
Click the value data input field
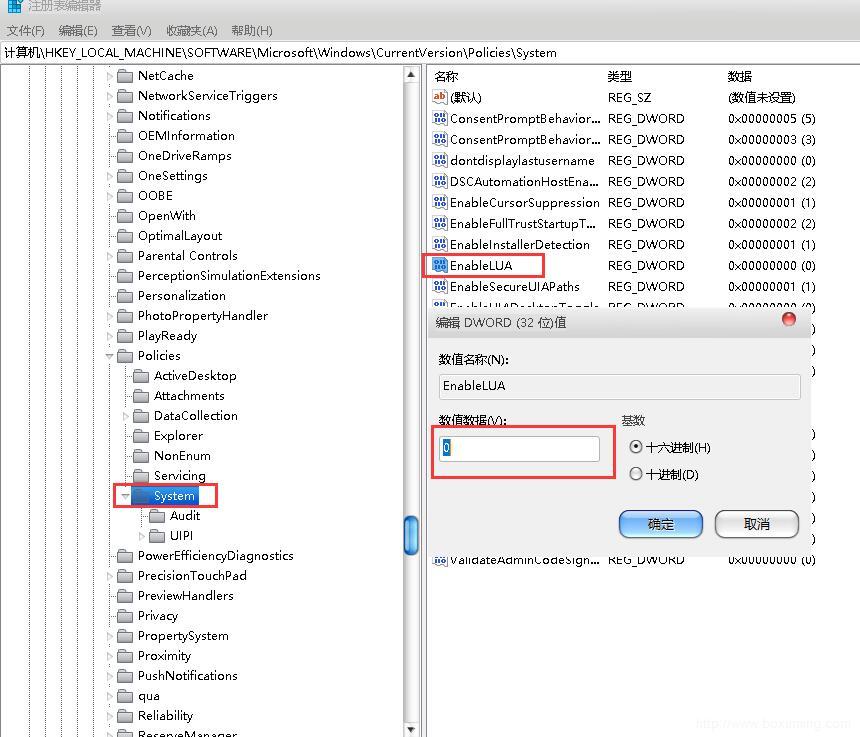(519, 449)
